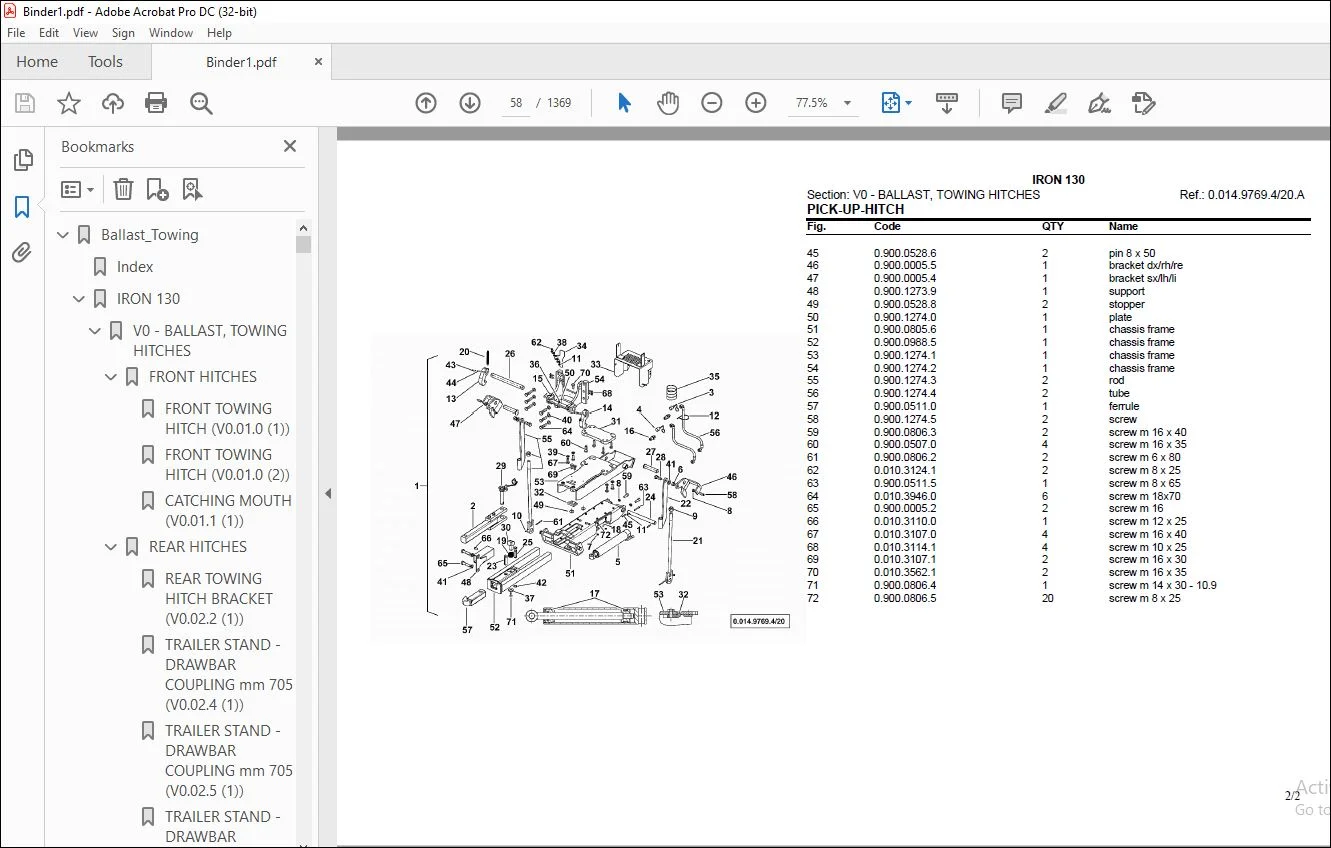
Task: Open the File menu
Action: point(16,33)
